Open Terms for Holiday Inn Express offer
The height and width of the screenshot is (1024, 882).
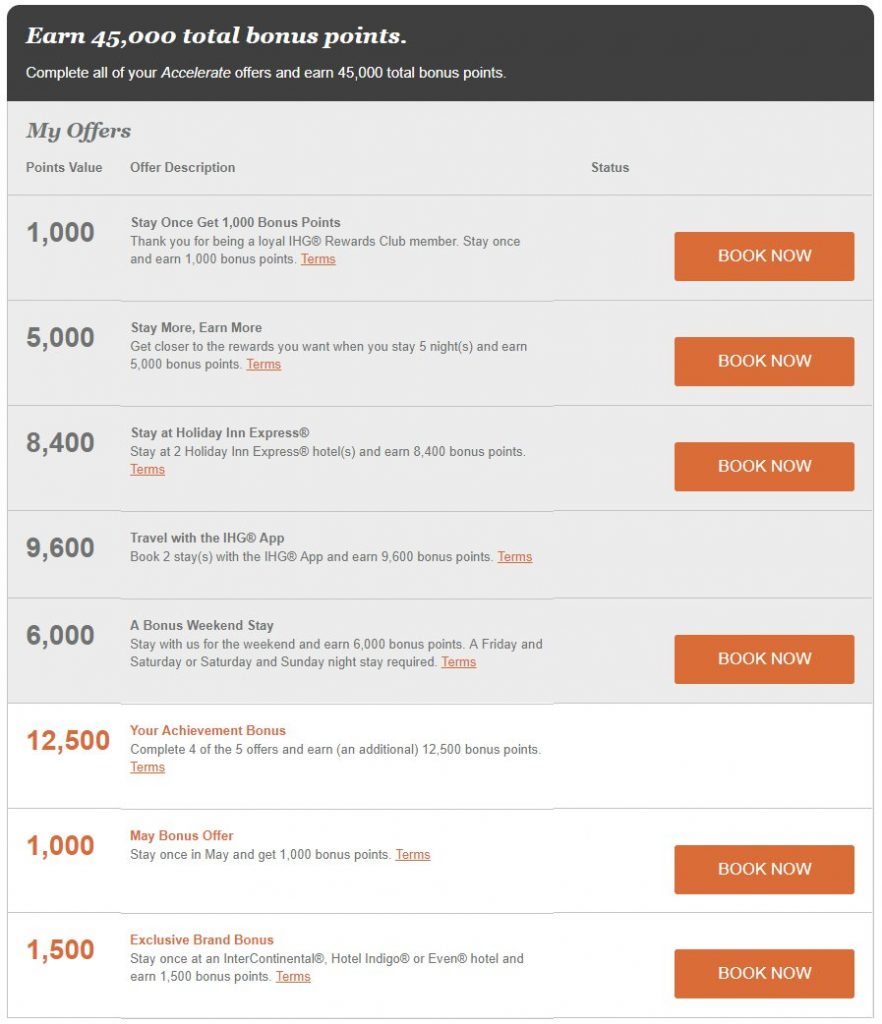click(148, 470)
